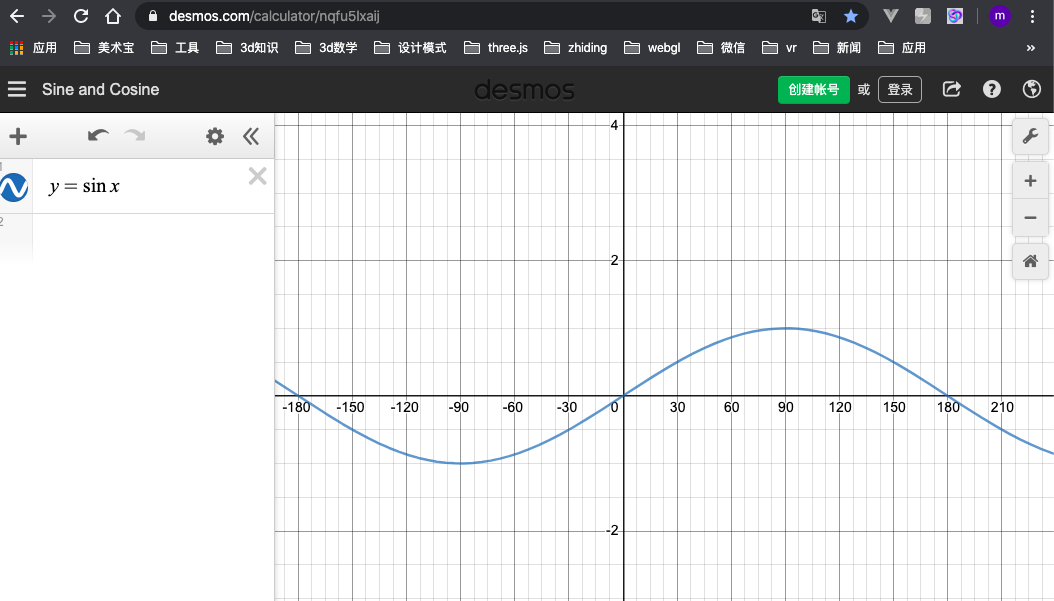The width and height of the screenshot is (1054, 601).
Task: Go back with the browser back arrow
Action: click(17, 16)
